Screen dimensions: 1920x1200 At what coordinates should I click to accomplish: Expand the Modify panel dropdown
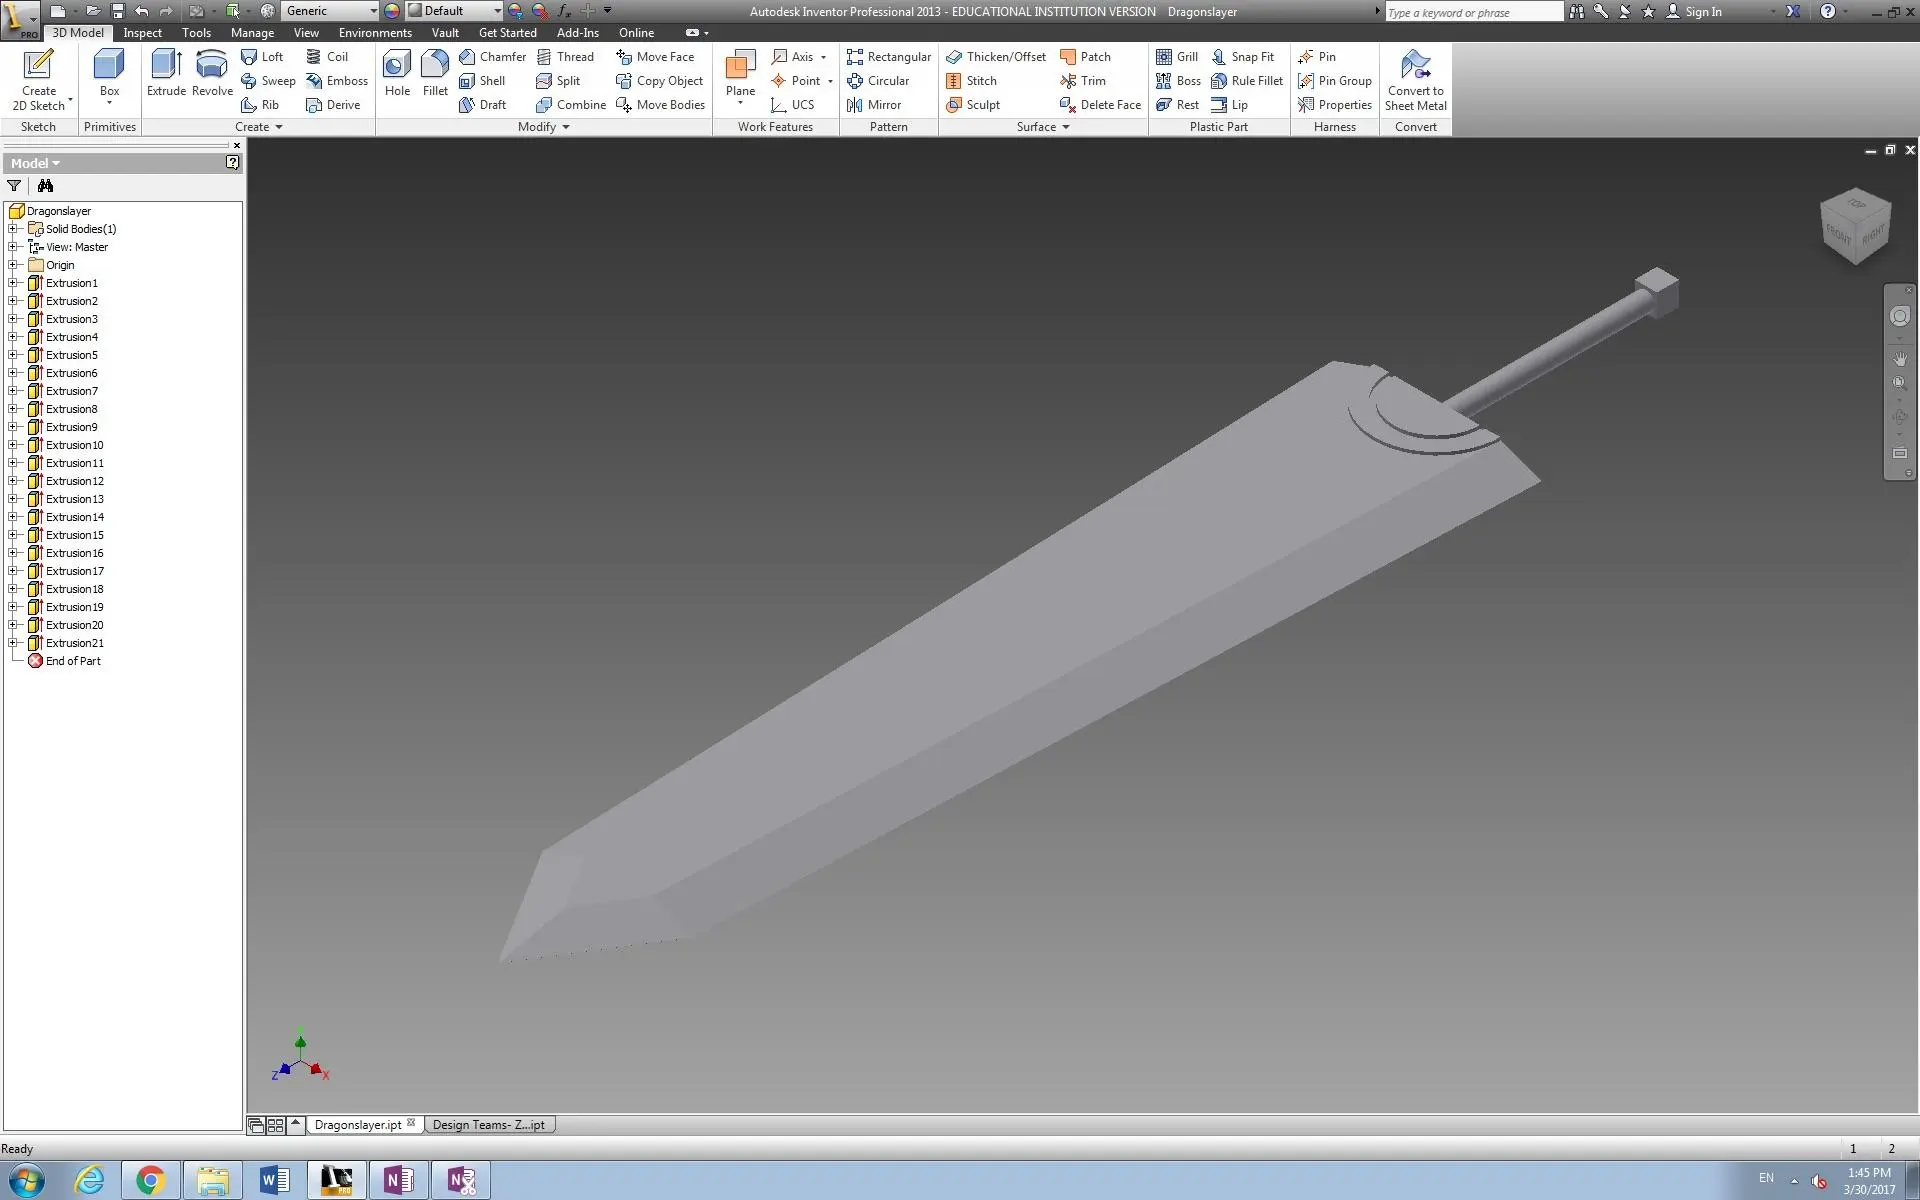click(x=566, y=127)
